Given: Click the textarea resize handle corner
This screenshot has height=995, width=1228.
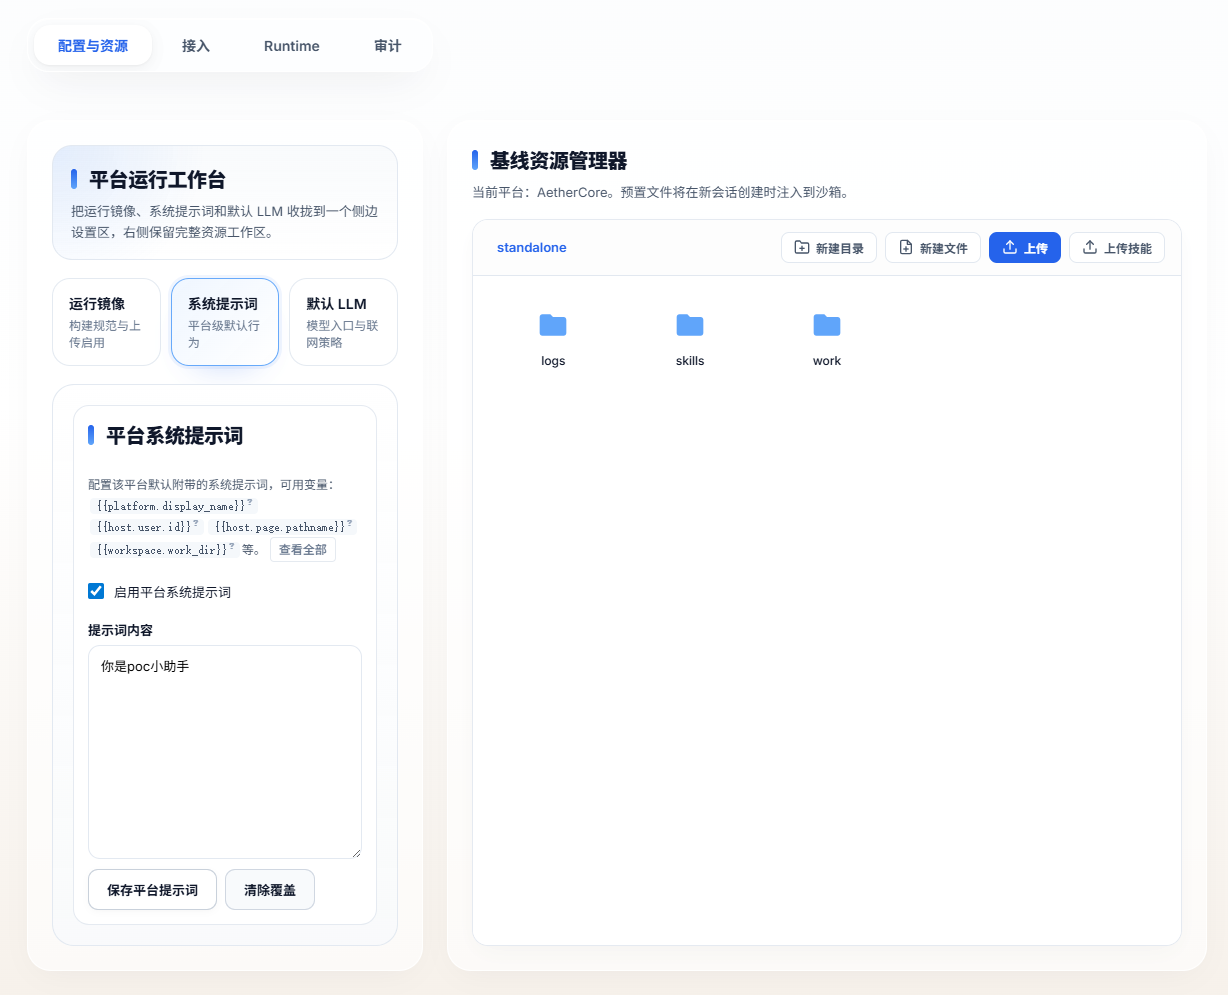Looking at the screenshot, I should [355, 852].
